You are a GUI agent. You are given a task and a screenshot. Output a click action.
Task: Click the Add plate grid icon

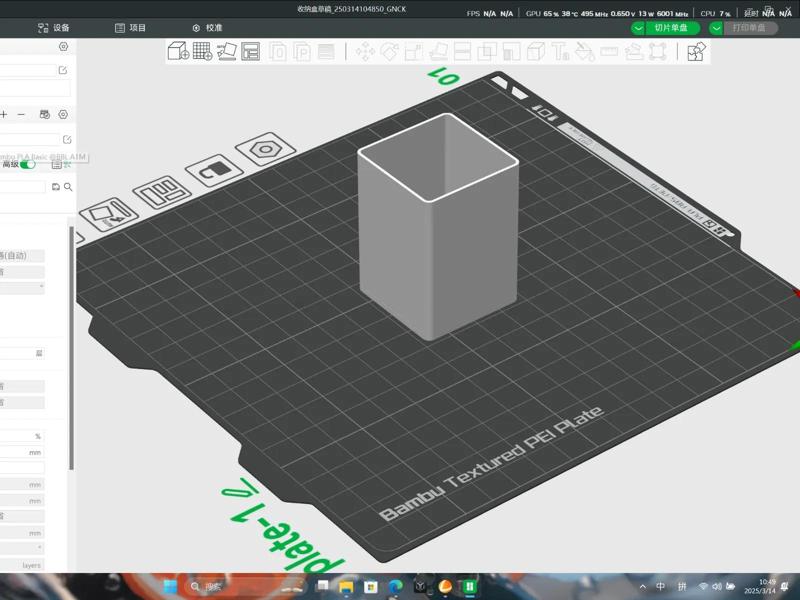(202, 51)
